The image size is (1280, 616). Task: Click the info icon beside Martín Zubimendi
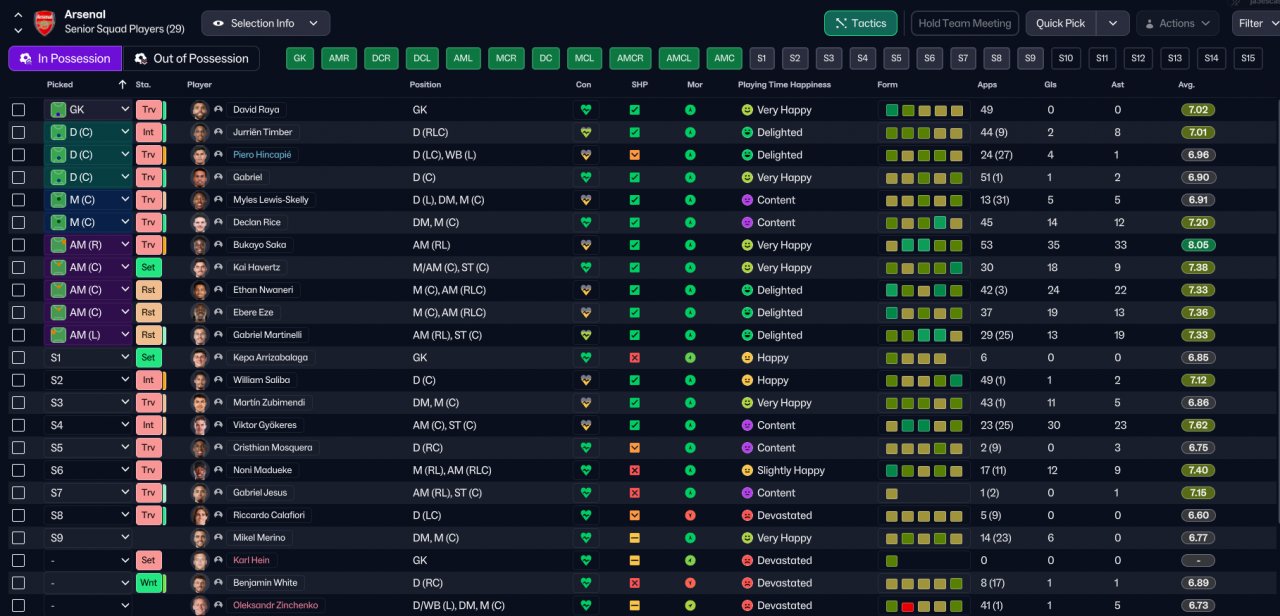click(218, 402)
